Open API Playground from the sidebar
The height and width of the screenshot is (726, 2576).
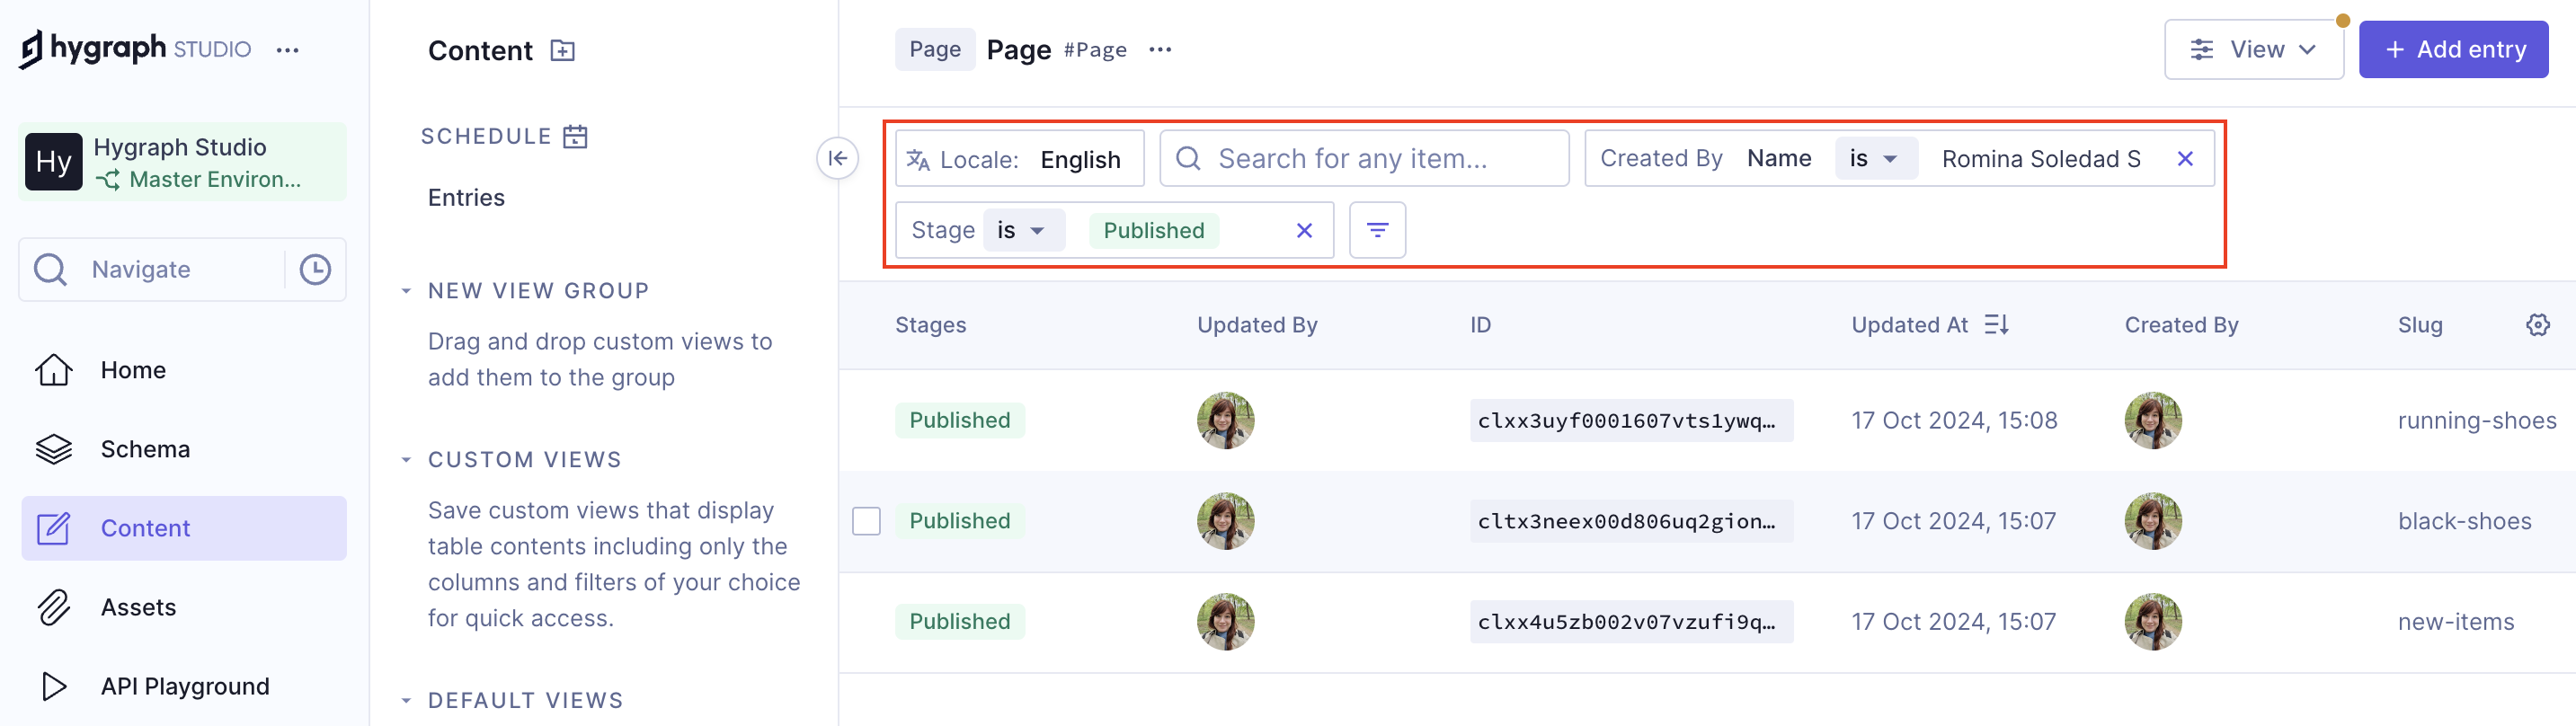(x=185, y=686)
